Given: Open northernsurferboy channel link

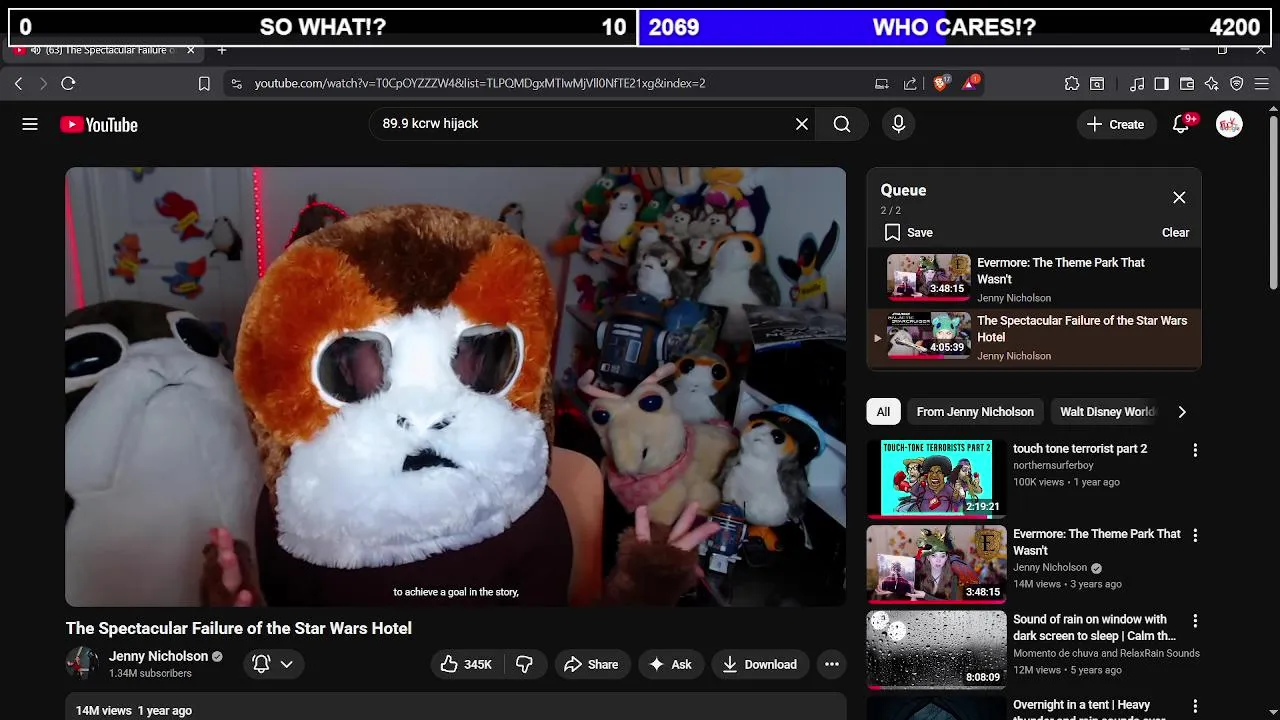Looking at the screenshot, I should (1053, 466).
